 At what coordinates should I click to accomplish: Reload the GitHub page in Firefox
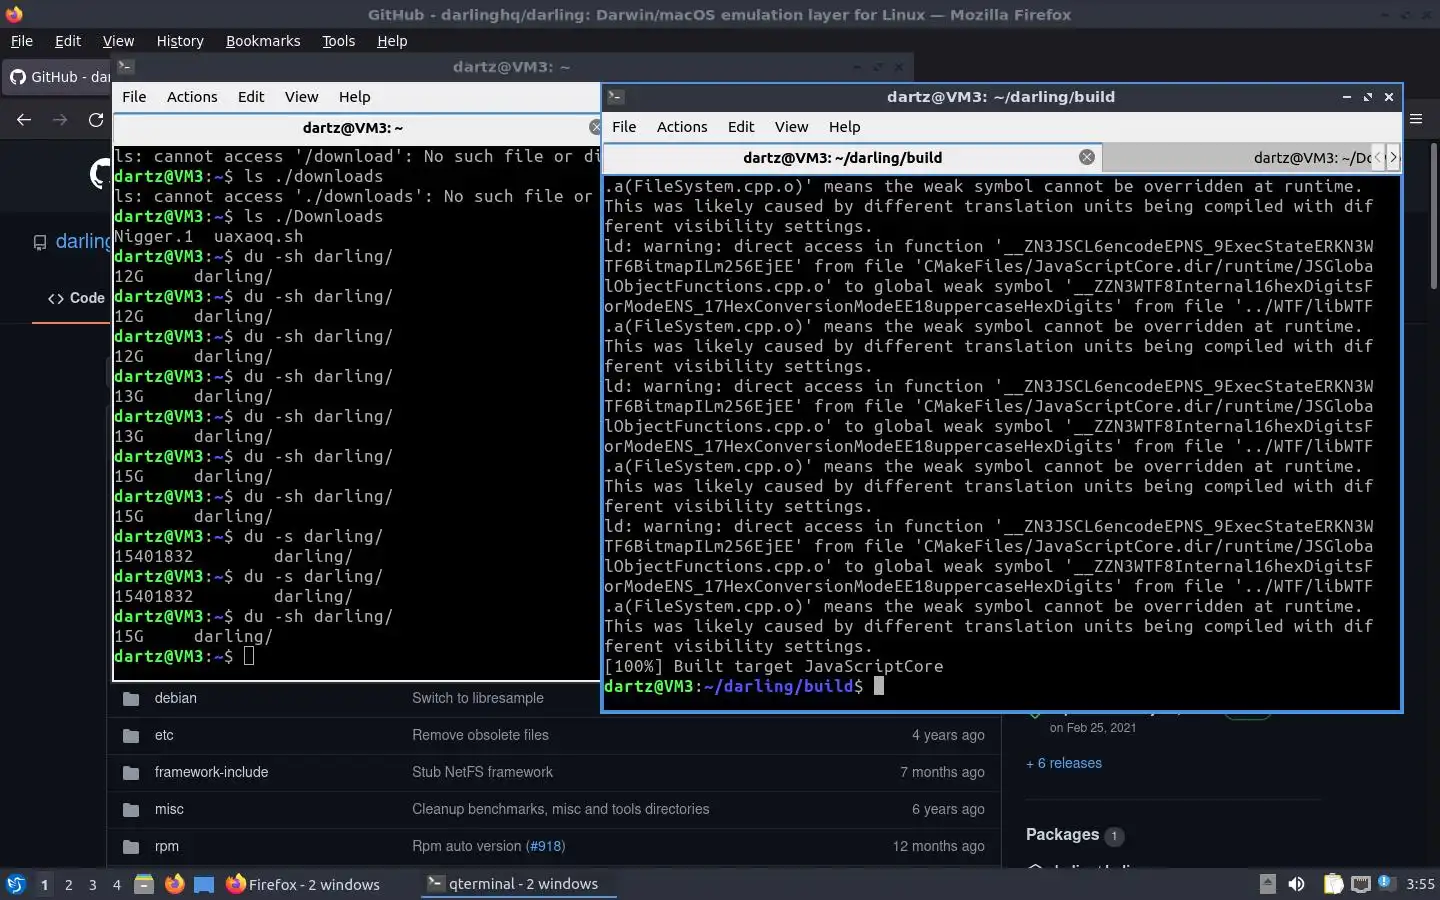tap(96, 120)
